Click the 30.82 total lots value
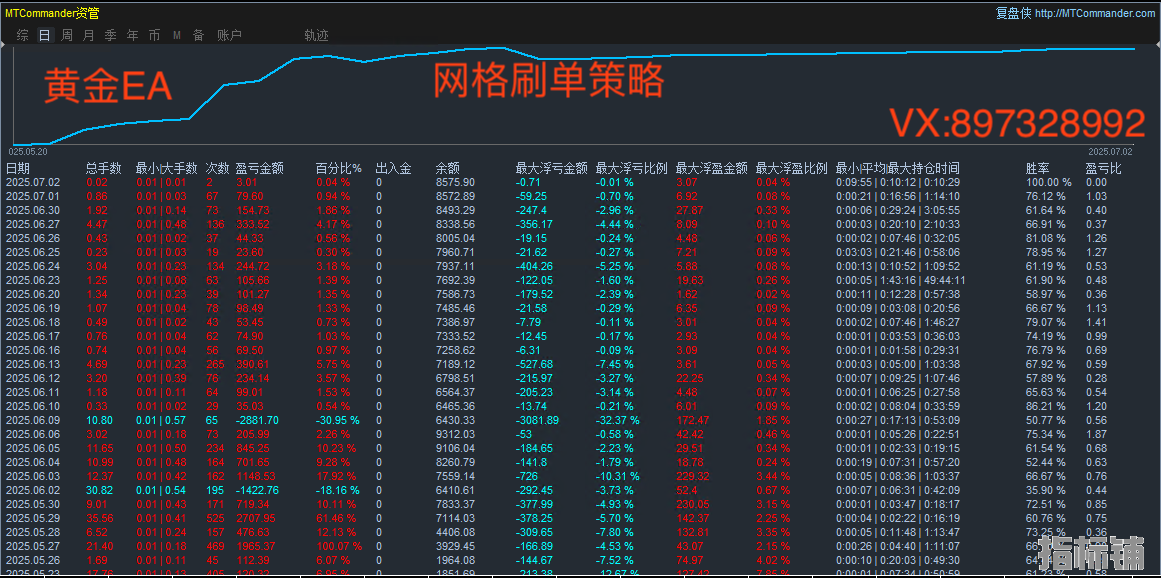The height and width of the screenshot is (578, 1161). click(99, 490)
